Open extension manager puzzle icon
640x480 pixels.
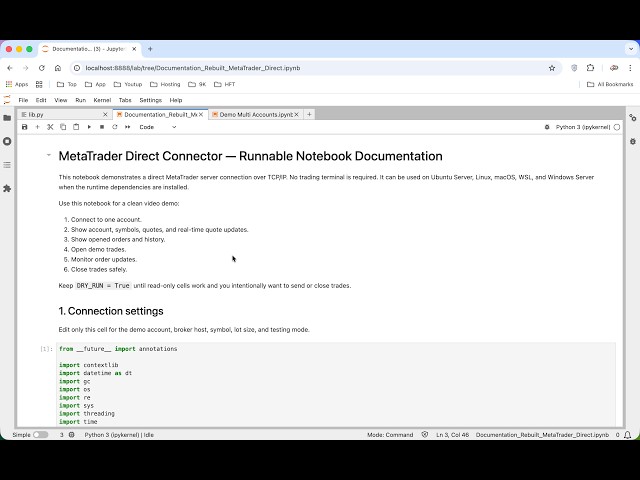coord(7,189)
